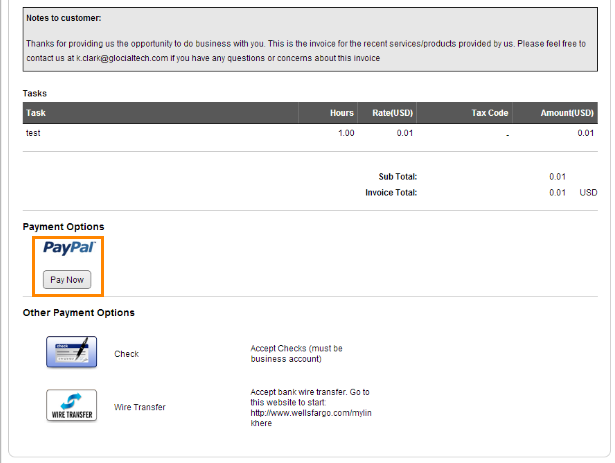Click 'Accept Checks (must be business account)' description
615x463 pixels.
click(x=297, y=354)
